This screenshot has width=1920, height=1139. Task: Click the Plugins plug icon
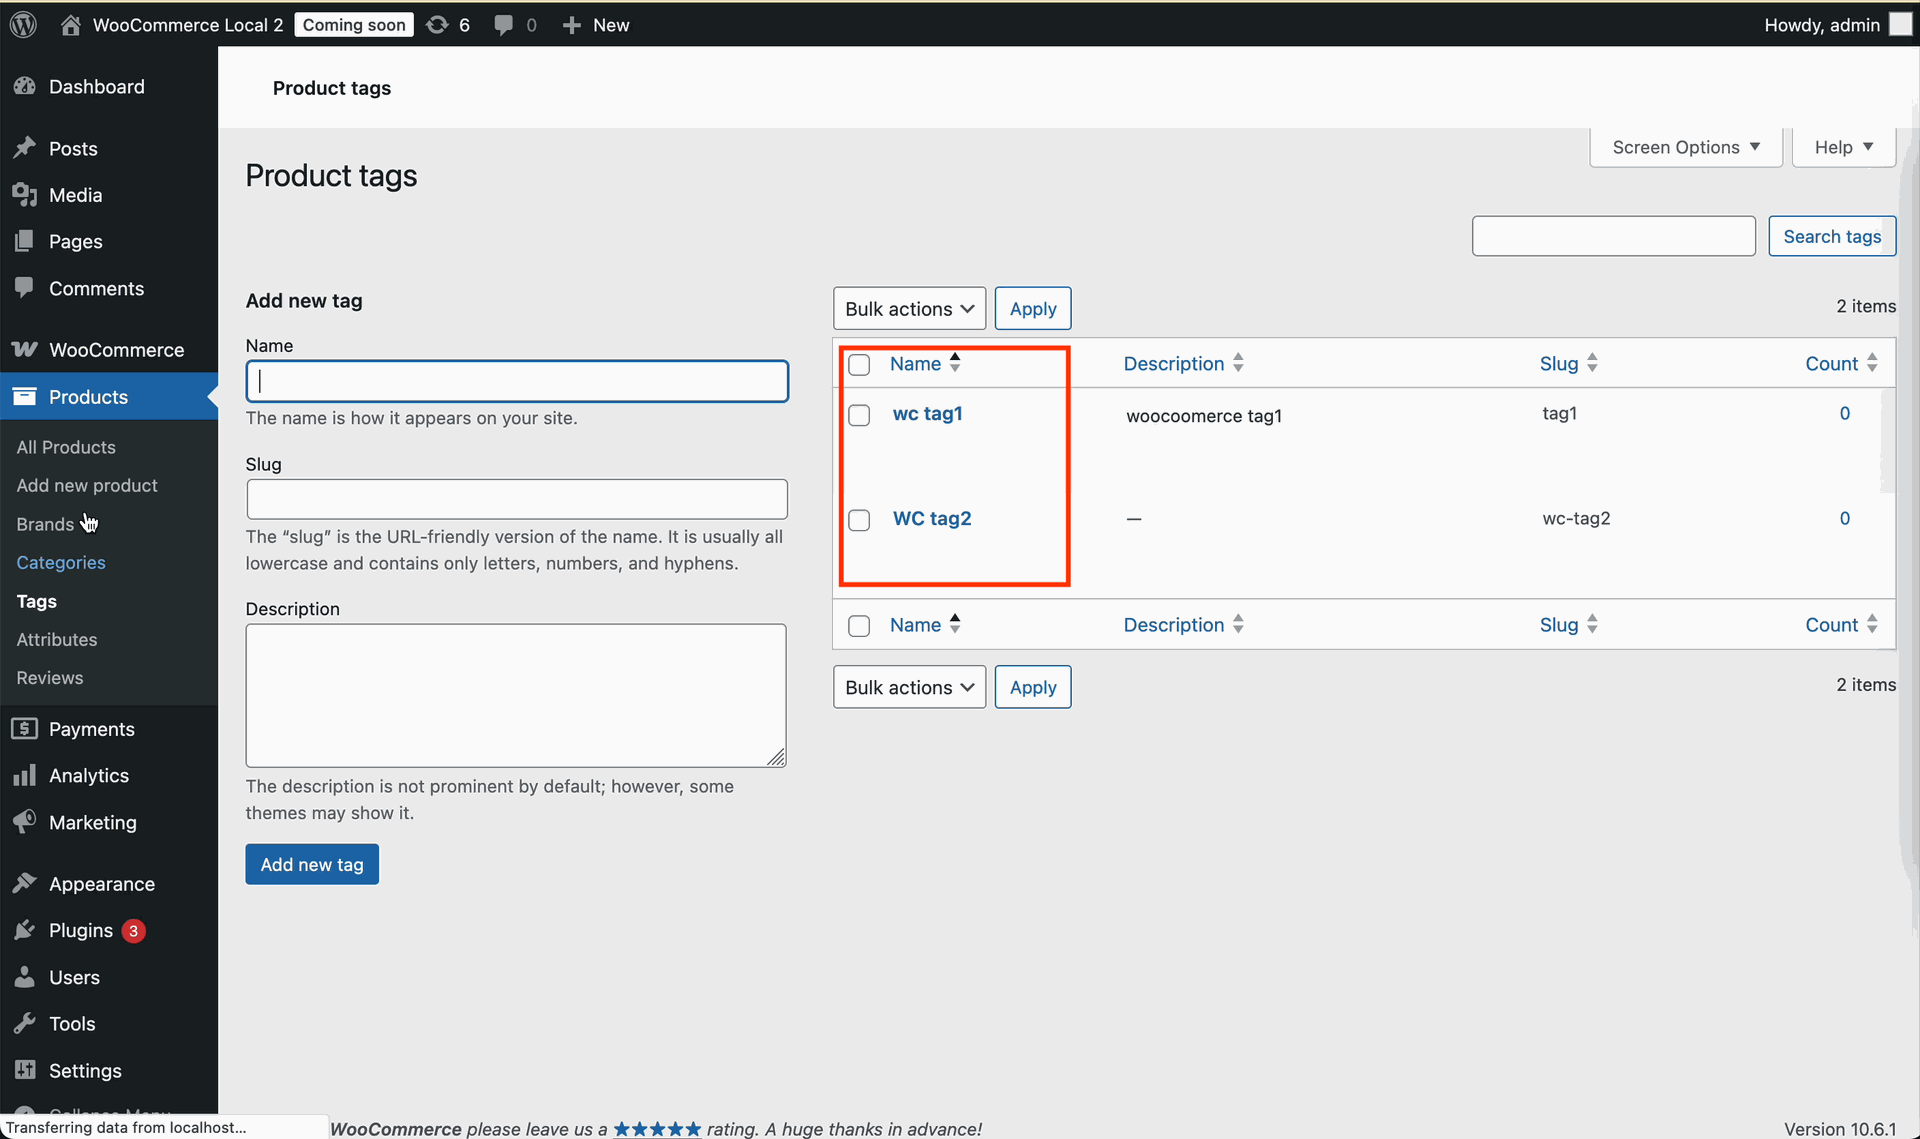coord(25,931)
